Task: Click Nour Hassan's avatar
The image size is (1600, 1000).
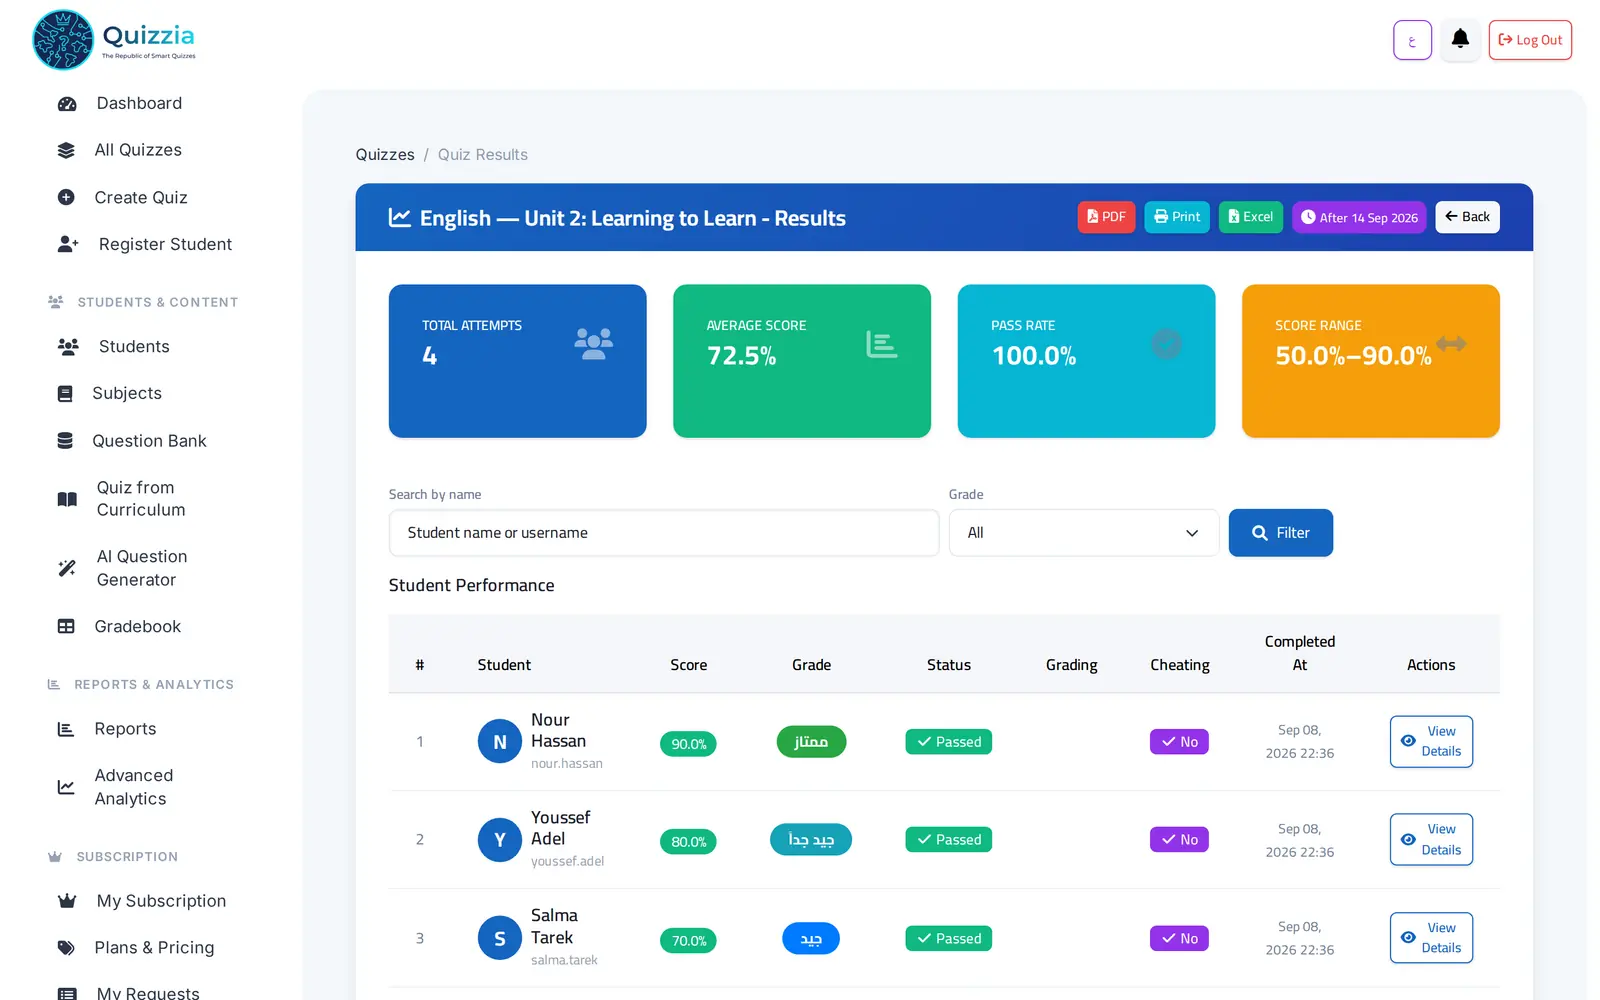Action: pos(500,742)
